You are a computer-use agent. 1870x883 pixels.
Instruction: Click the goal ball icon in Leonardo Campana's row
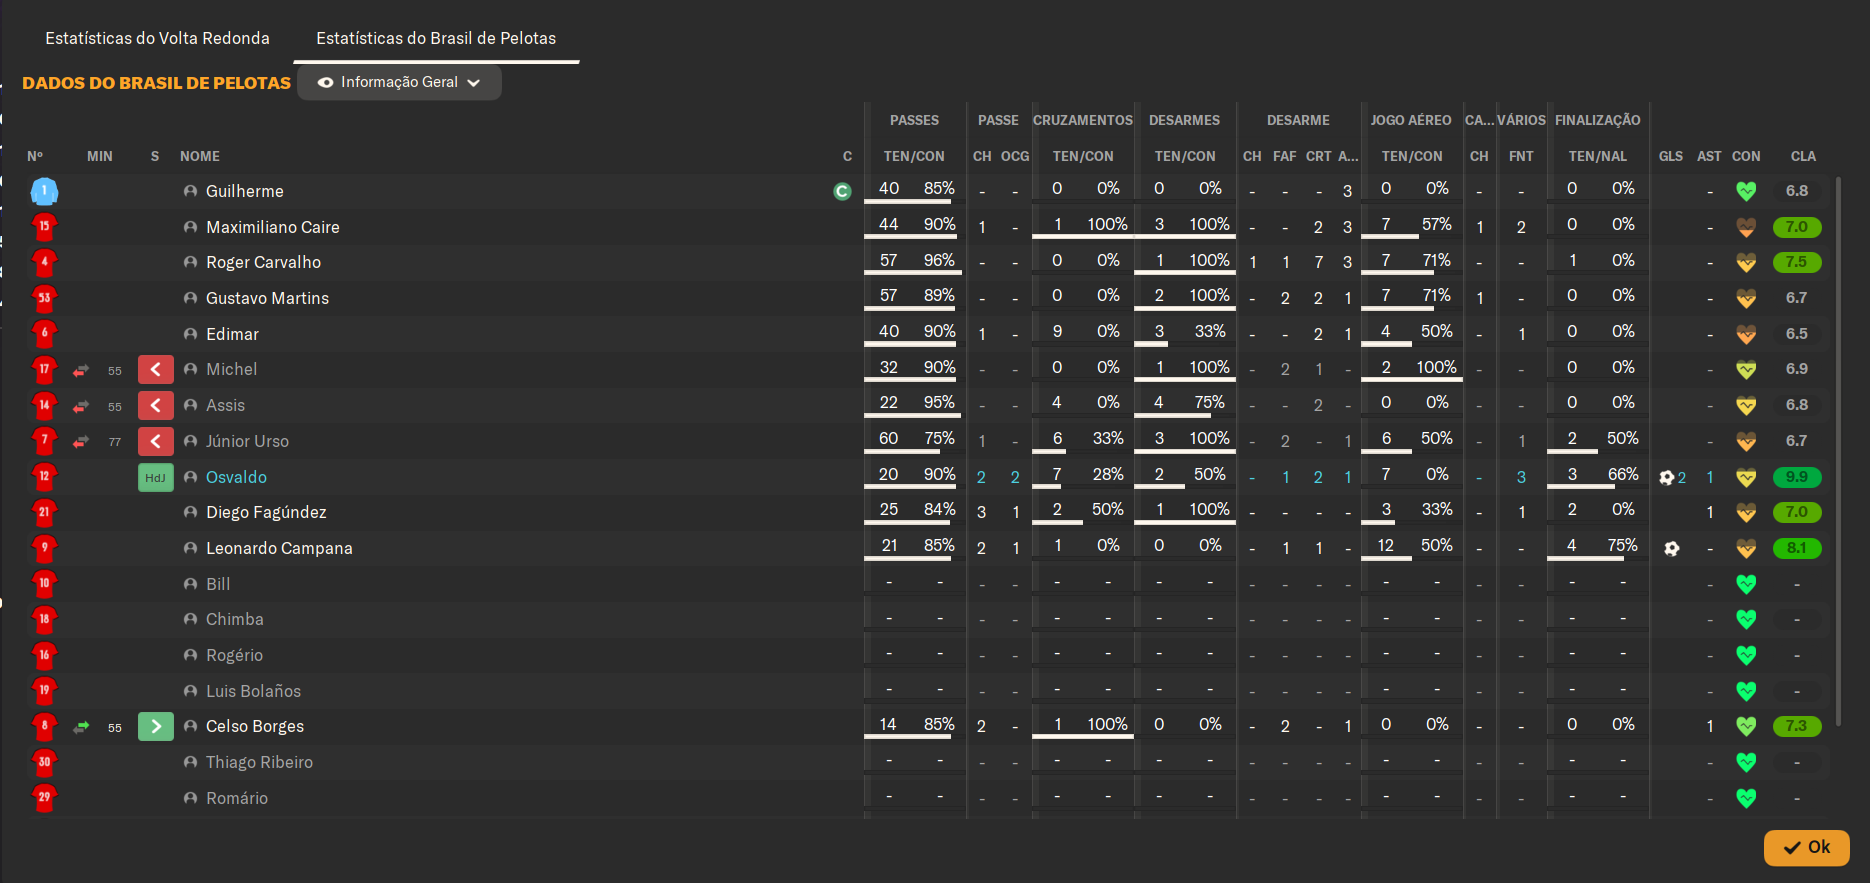[x=1671, y=548]
